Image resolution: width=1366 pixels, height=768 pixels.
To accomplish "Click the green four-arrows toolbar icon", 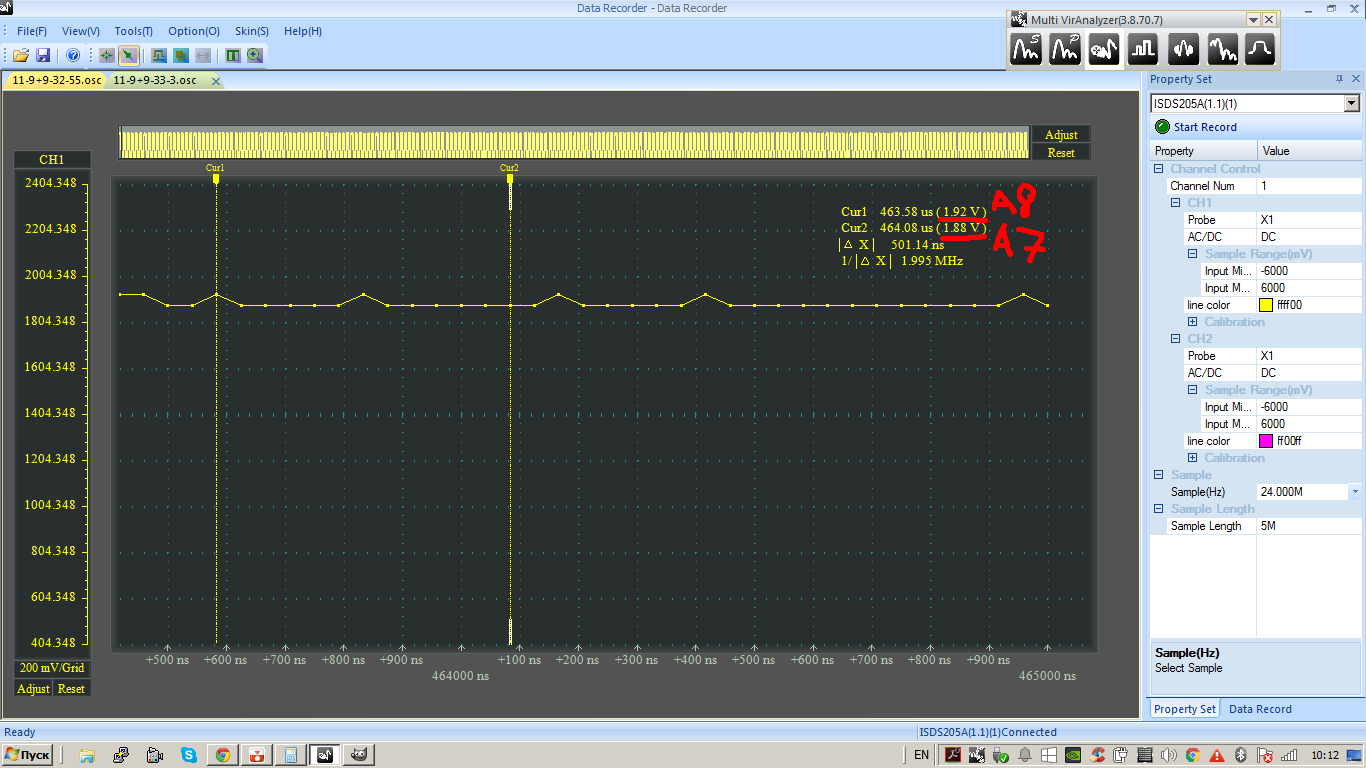I will 107,55.
